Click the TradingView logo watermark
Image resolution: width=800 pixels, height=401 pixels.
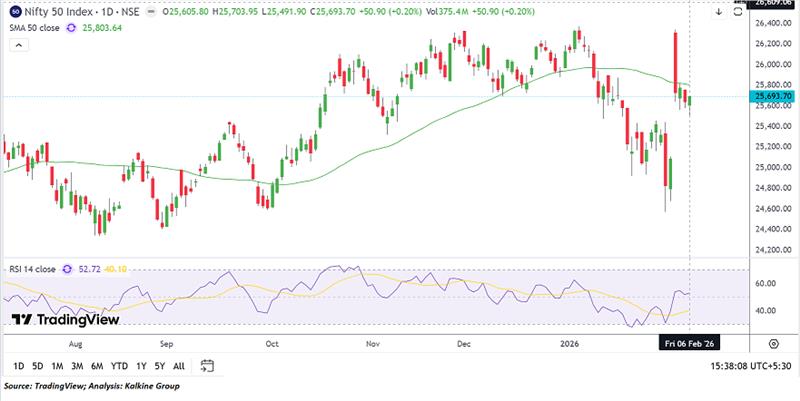[65, 320]
